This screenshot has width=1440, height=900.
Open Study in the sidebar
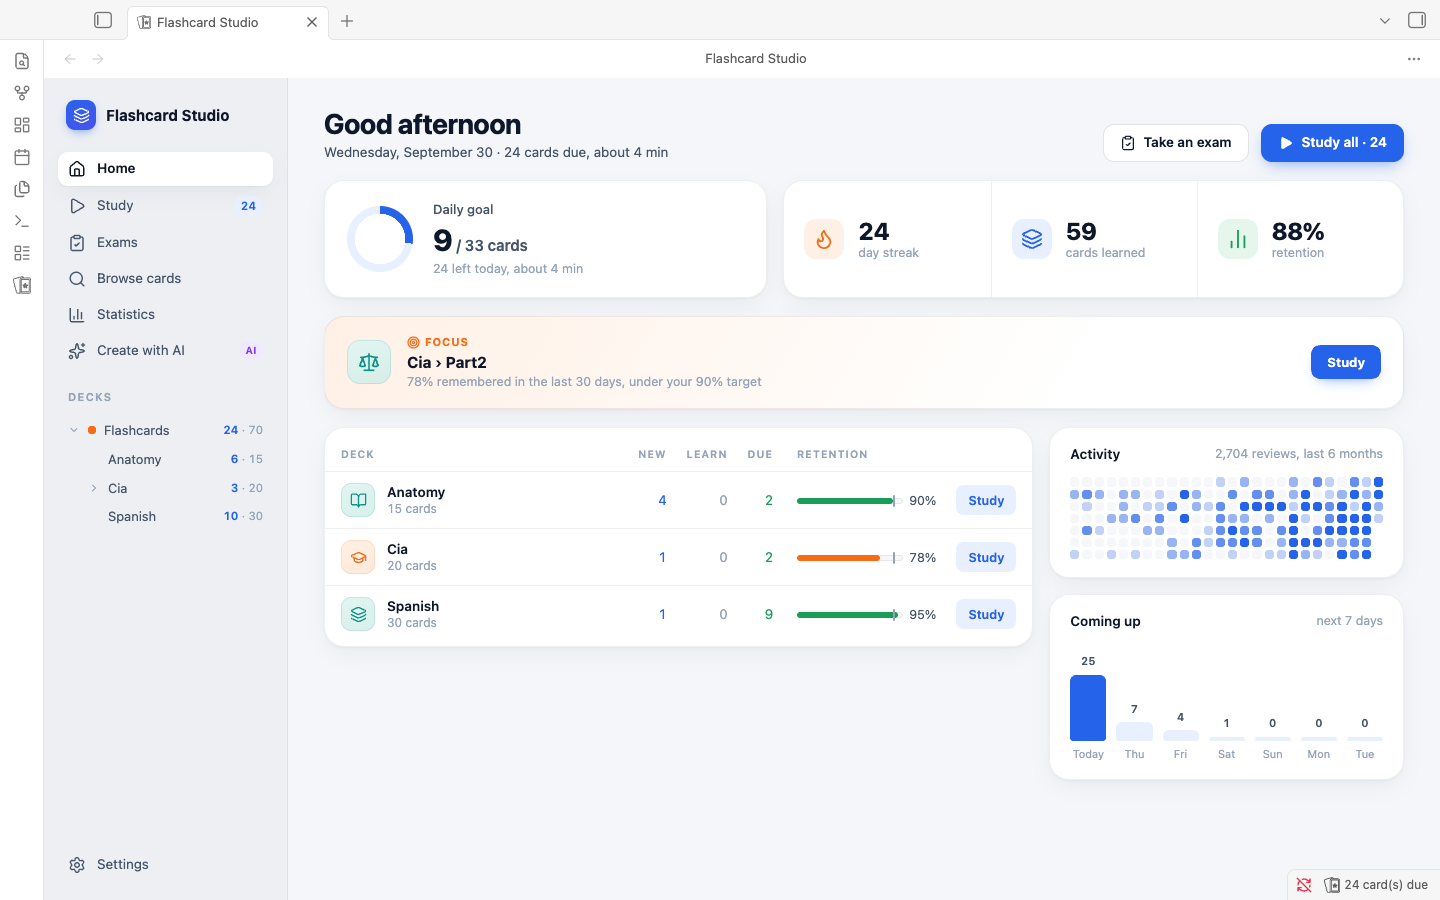(165, 206)
